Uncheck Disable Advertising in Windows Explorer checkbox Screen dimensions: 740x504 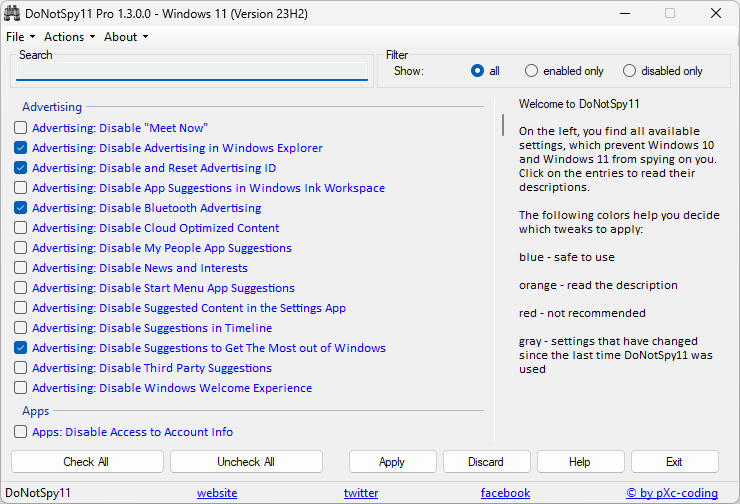coord(20,148)
